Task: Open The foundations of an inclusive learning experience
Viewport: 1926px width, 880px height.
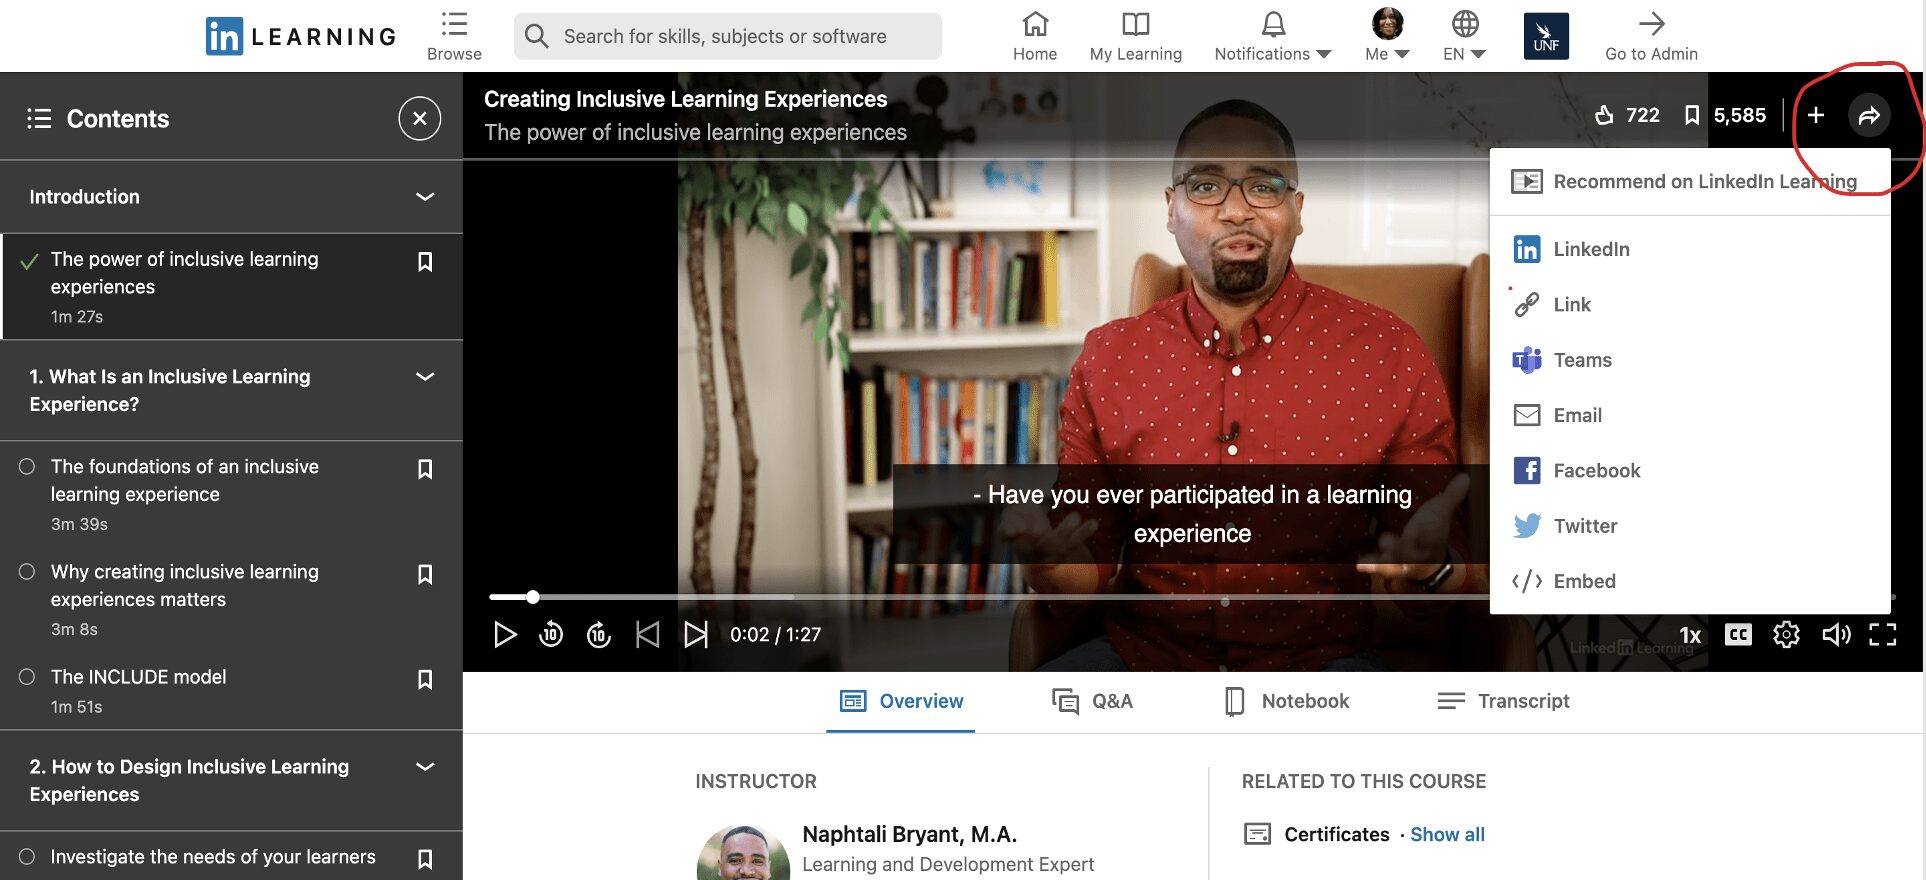Action: [x=185, y=480]
